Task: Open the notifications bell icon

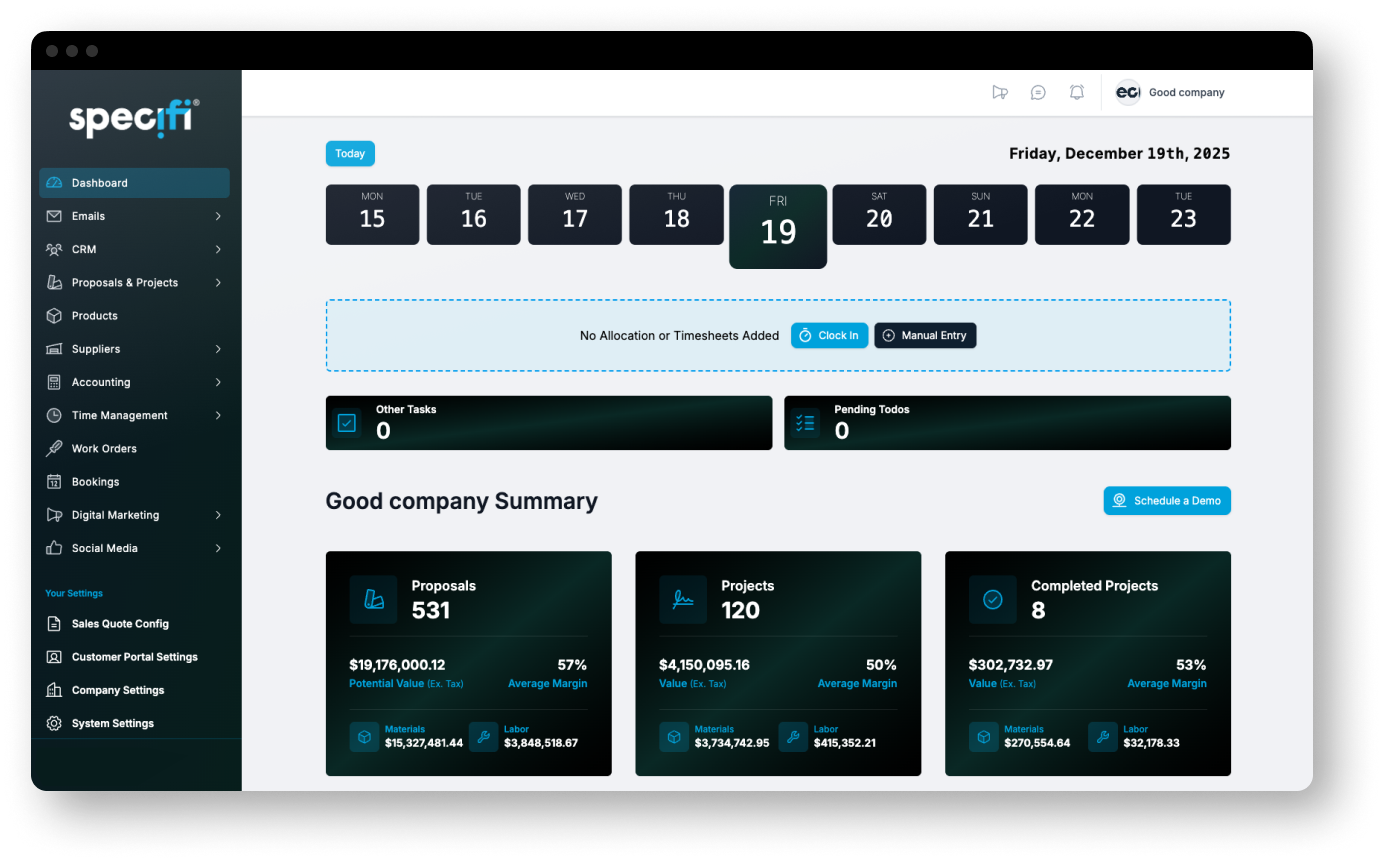Action: coord(1076,91)
